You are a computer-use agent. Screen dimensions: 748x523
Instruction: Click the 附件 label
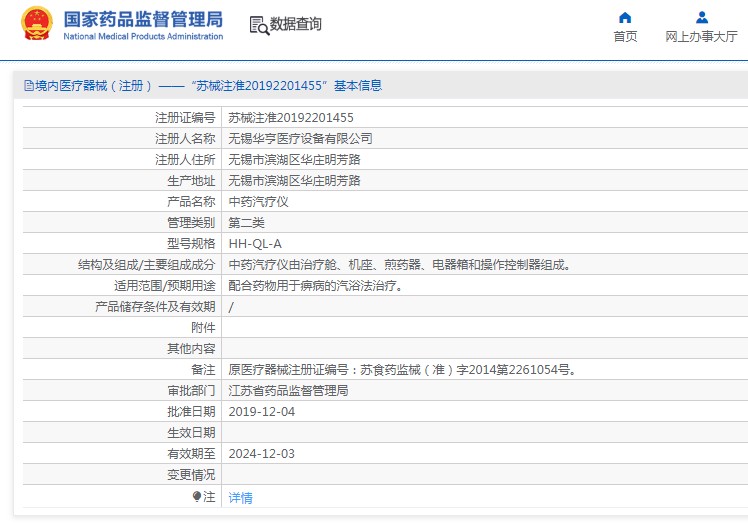point(203,327)
